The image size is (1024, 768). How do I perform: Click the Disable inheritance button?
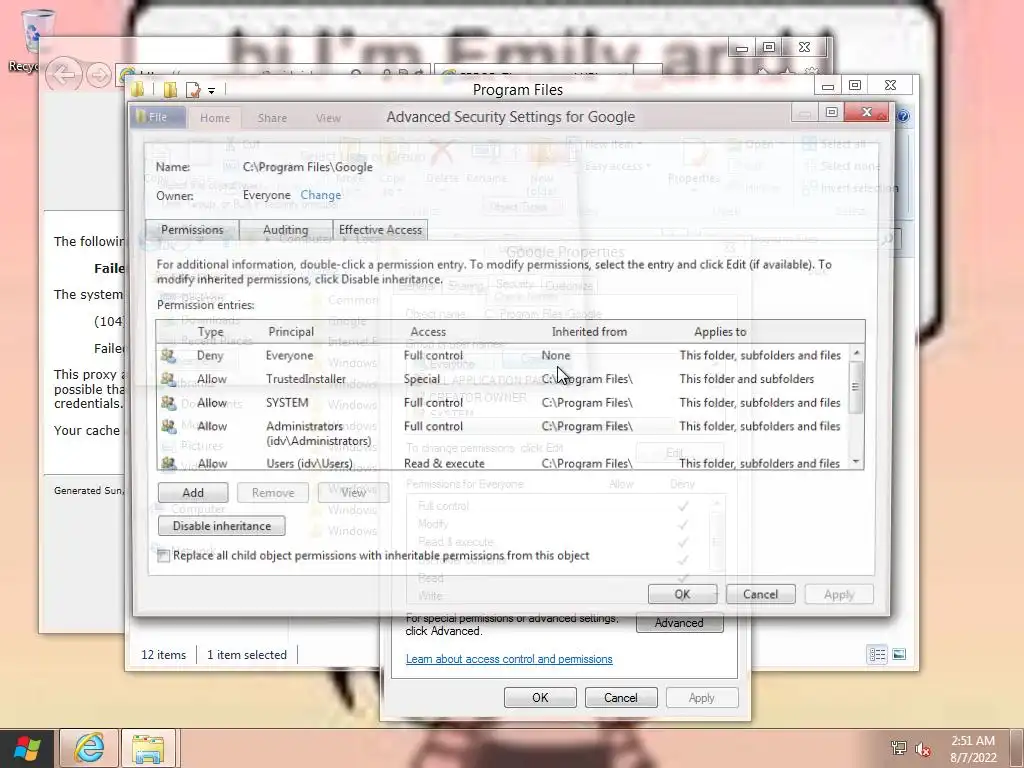click(x=221, y=526)
